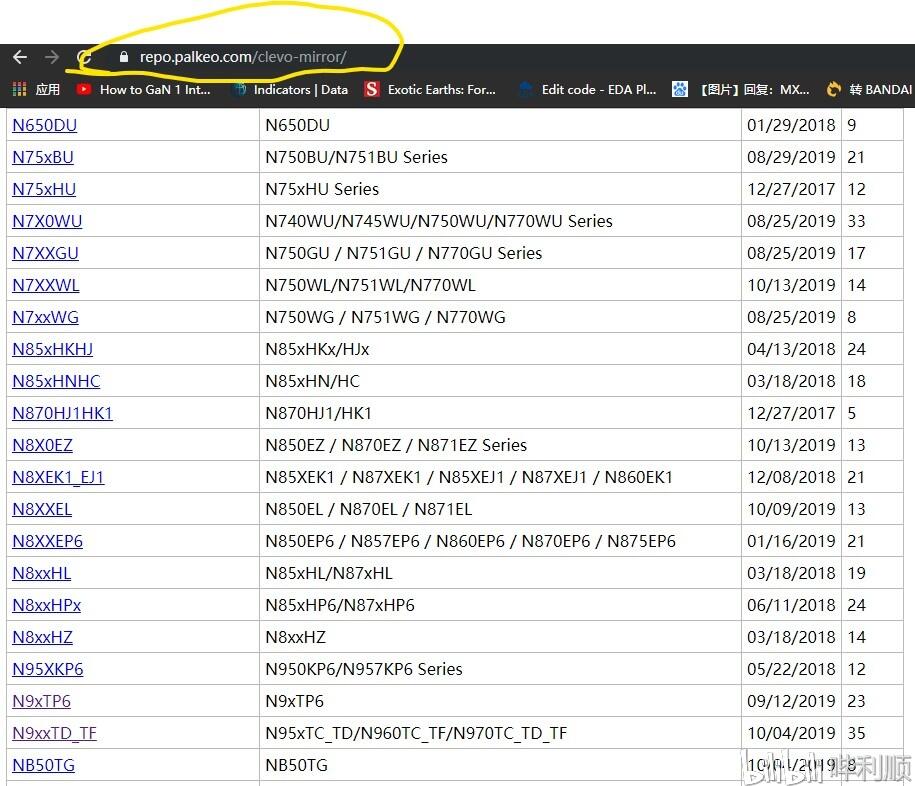Select the 'N750BU/N751BU Series' description text
Image resolution: width=915 pixels, height=786 pixels.
click(x=356, y=158)
